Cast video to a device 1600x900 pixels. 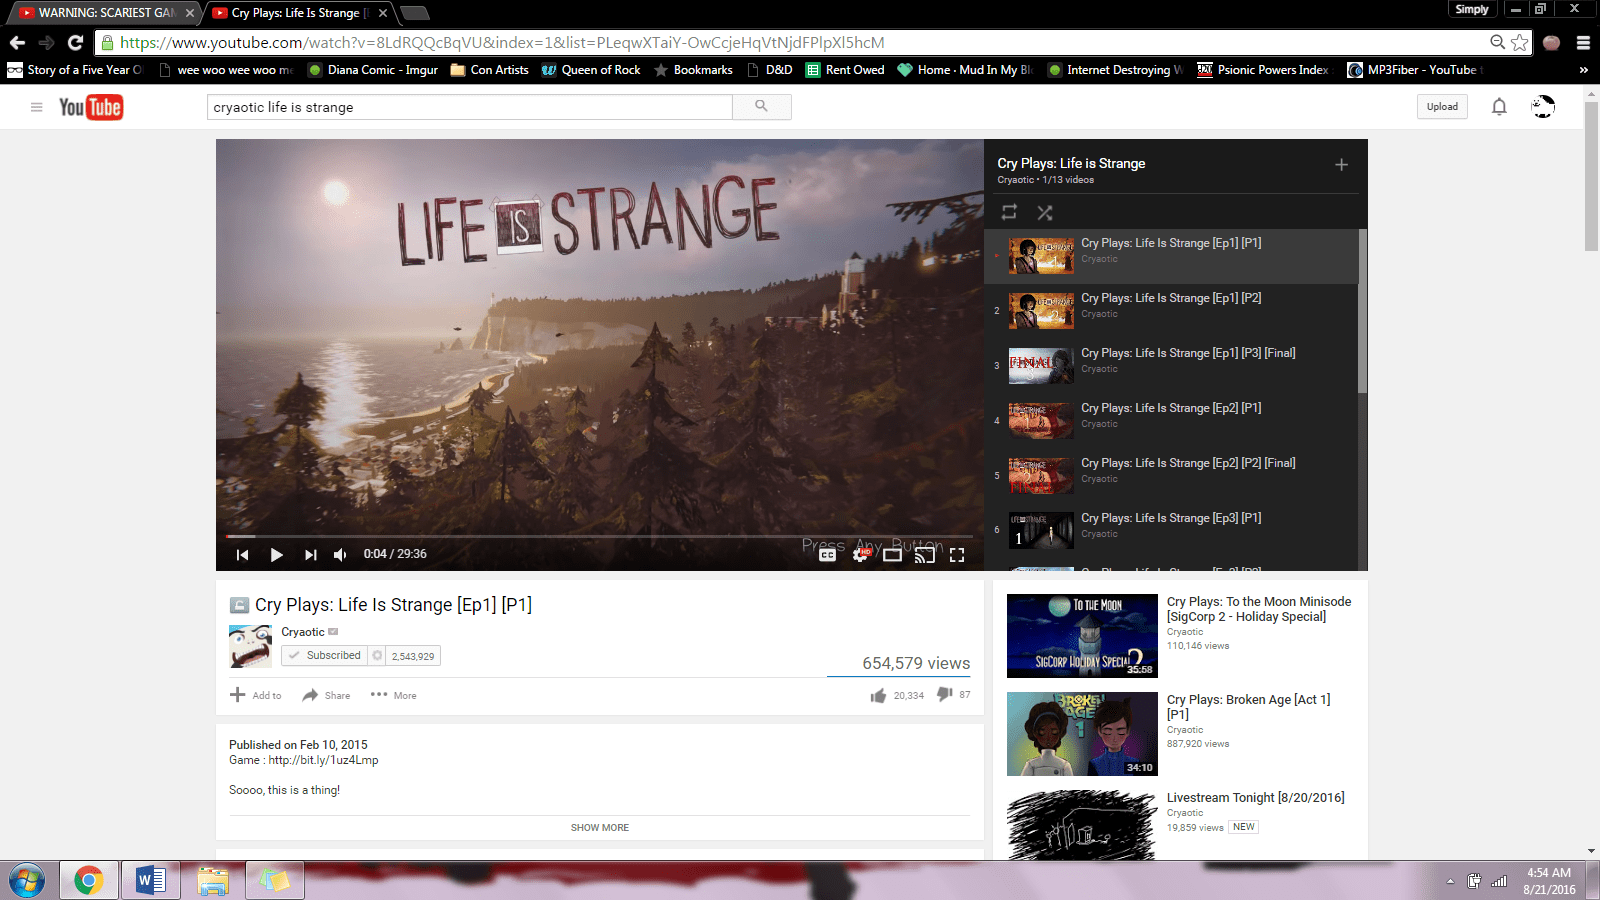coord(925,555)
